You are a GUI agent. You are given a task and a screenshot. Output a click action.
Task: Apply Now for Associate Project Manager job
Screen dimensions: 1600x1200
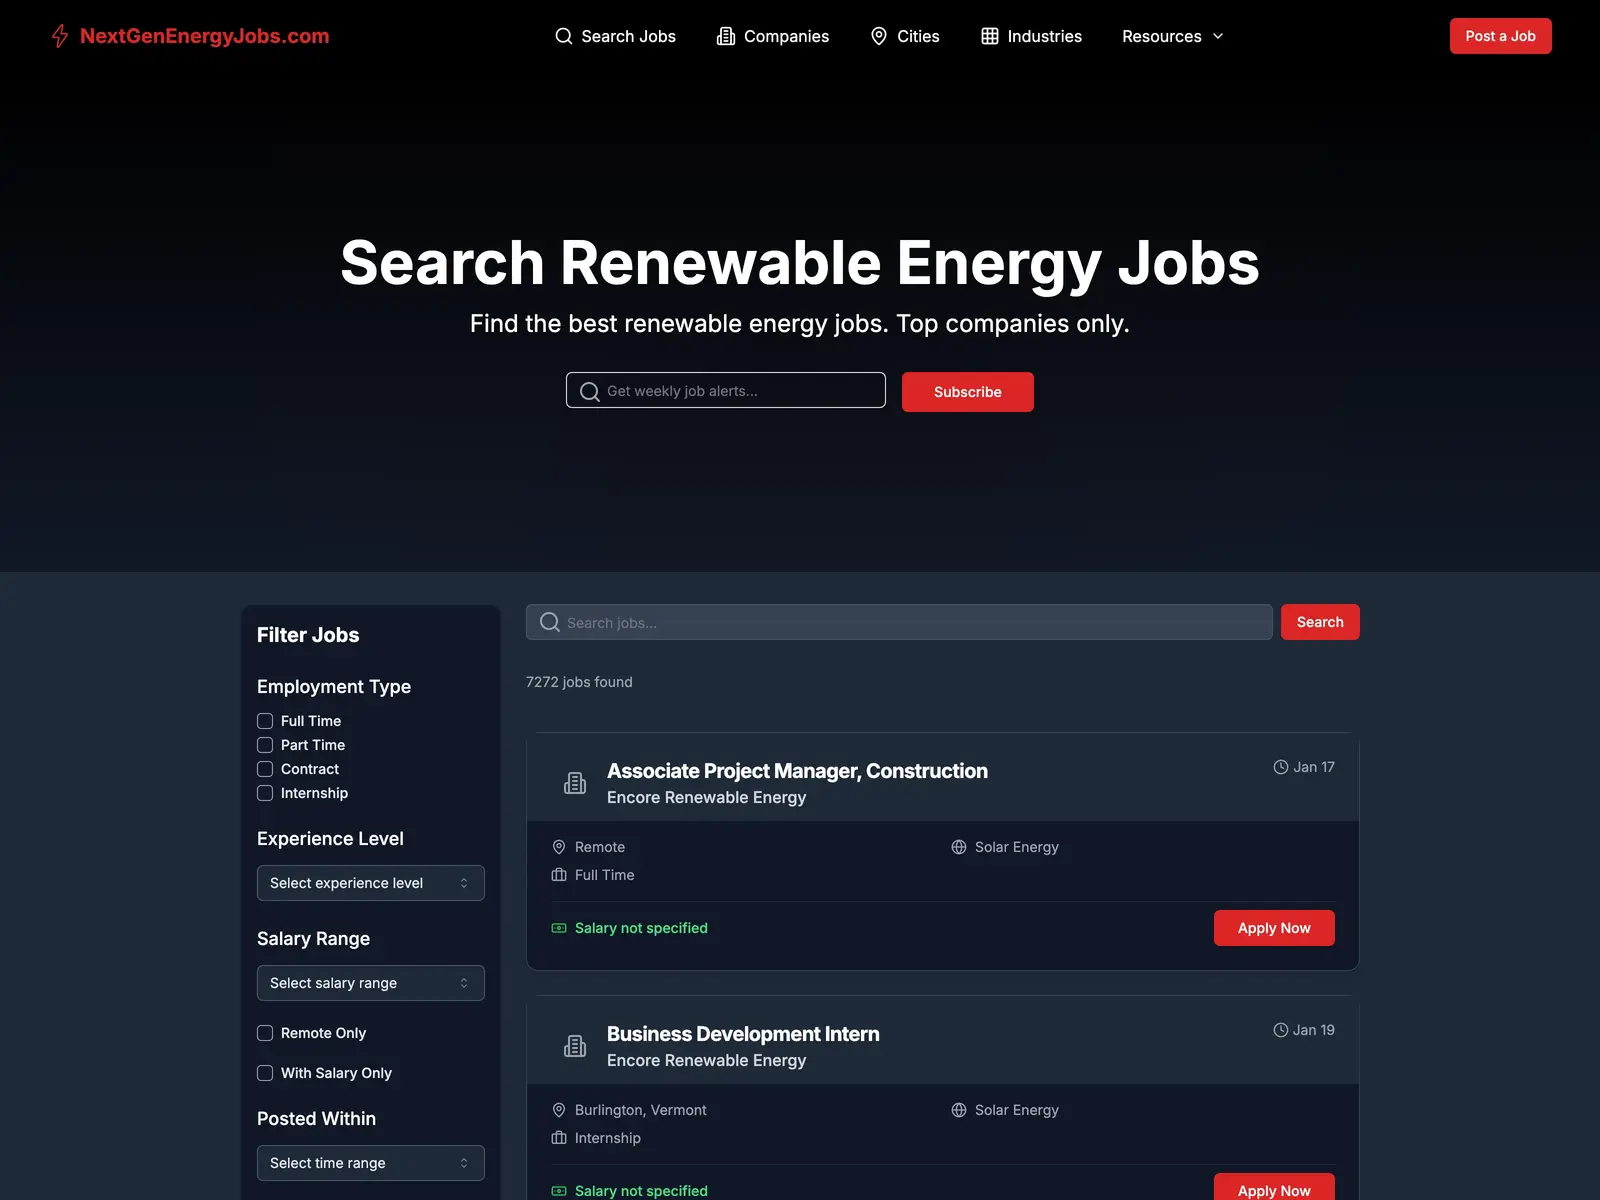[1274, 928]
